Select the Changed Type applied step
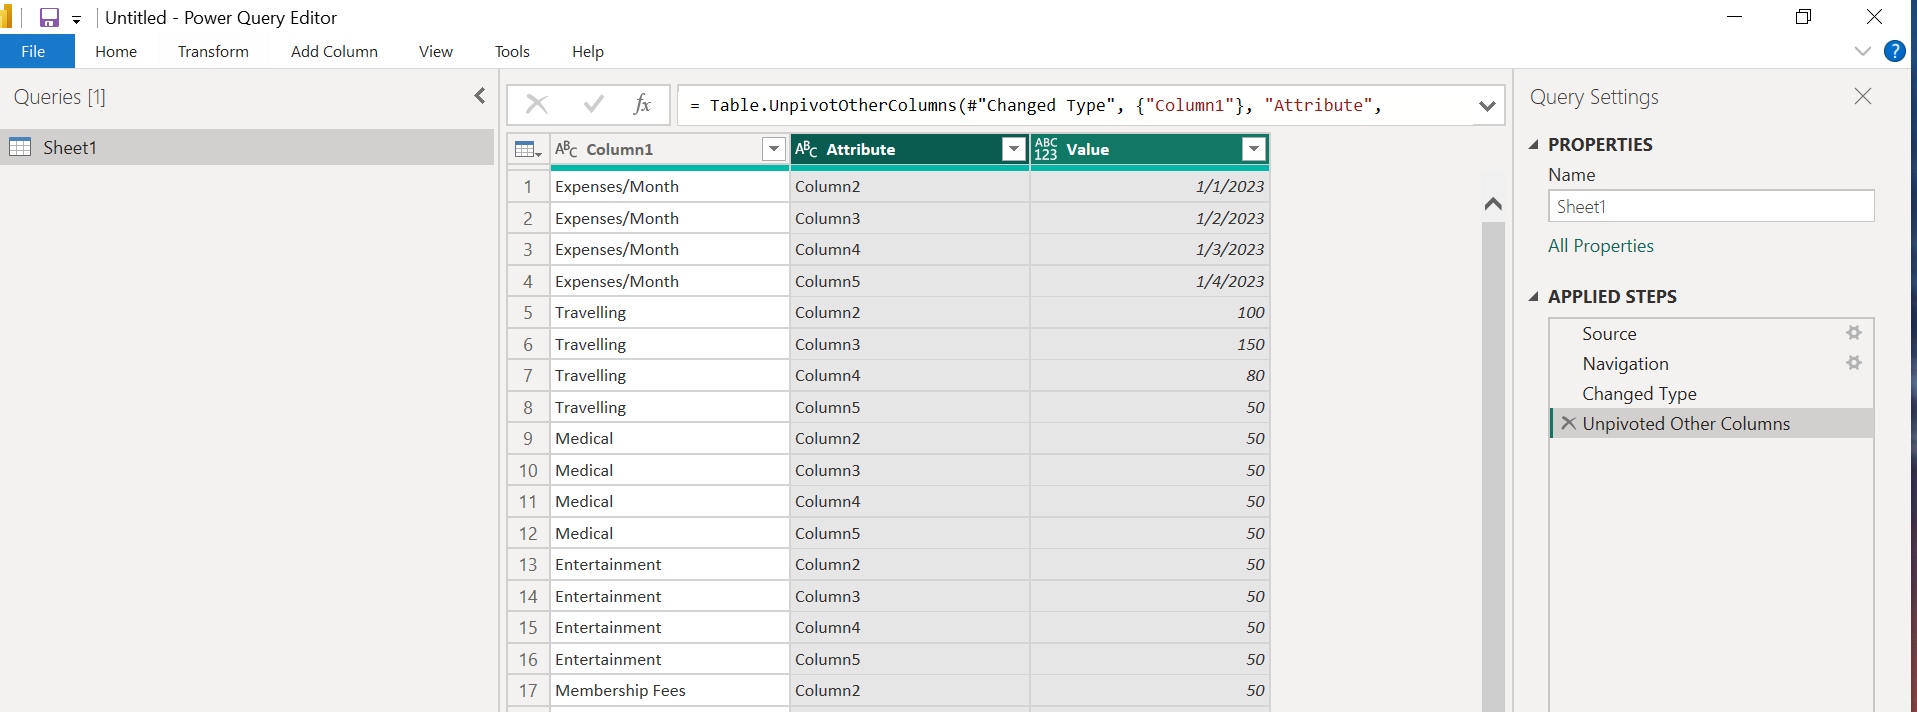This screenshot has height=712, width=1917. pos(1639,393)
